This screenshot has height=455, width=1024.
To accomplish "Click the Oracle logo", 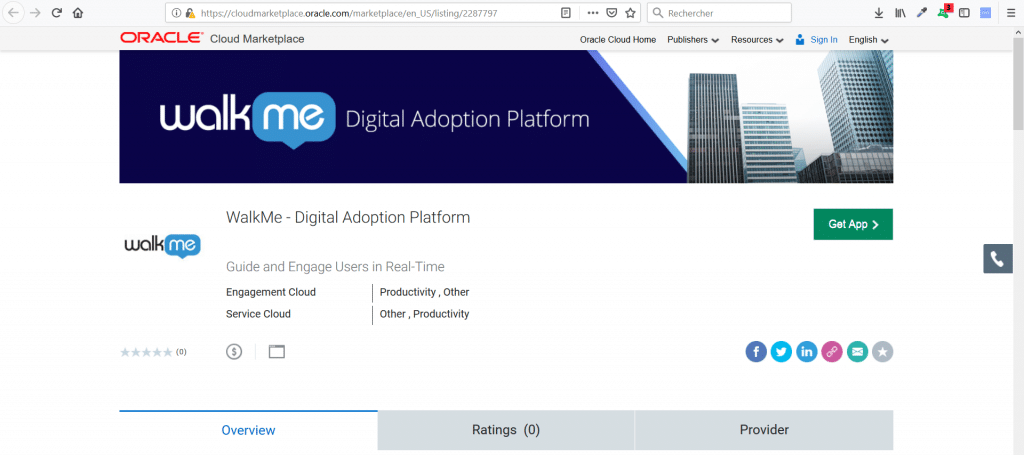I will [161, 39].
